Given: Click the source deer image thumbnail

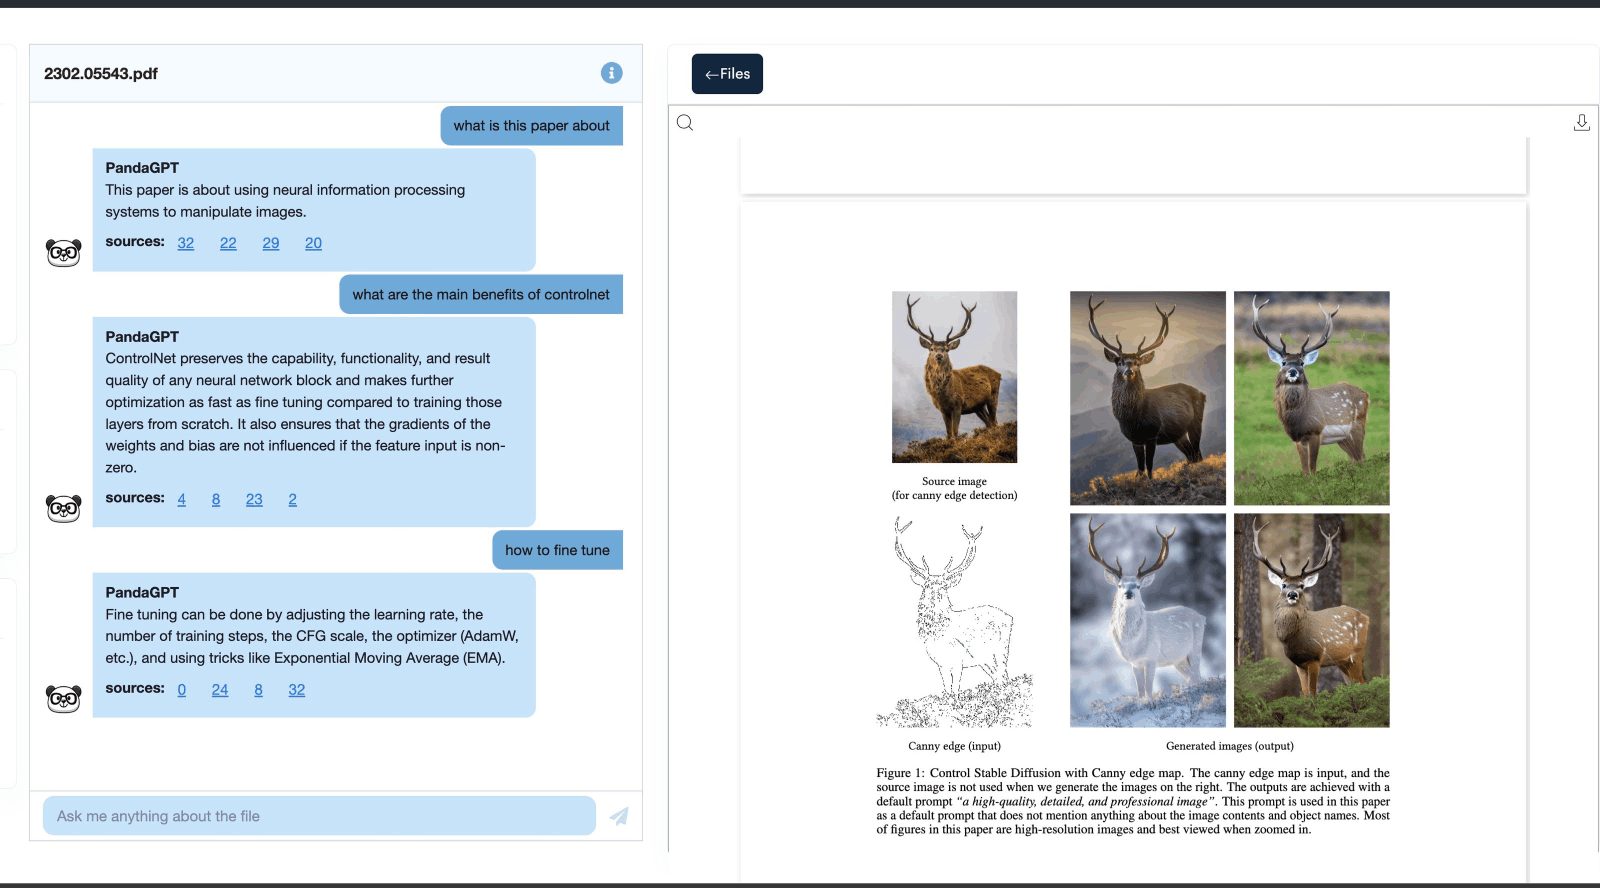Looking at the screenshot, I should pos(954,377).
